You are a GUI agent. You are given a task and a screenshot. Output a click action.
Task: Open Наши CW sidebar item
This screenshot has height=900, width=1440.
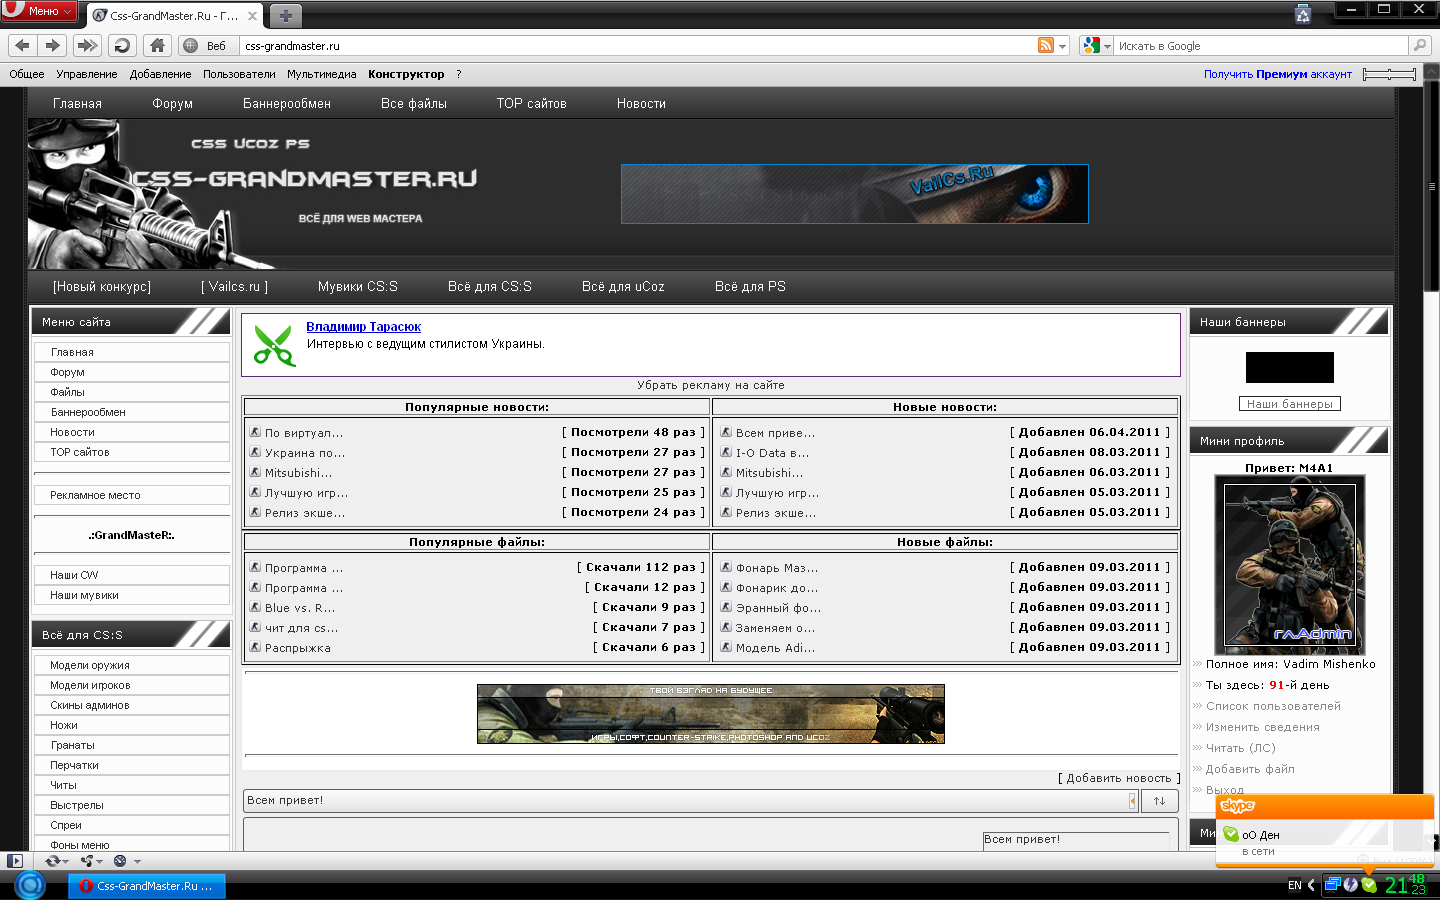(132, 575)
